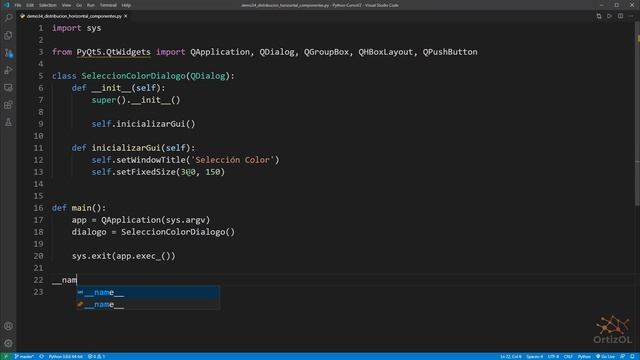Select Python interpreter version in status bar
This screenshot has height=360, width=640.
pos(65,356)
